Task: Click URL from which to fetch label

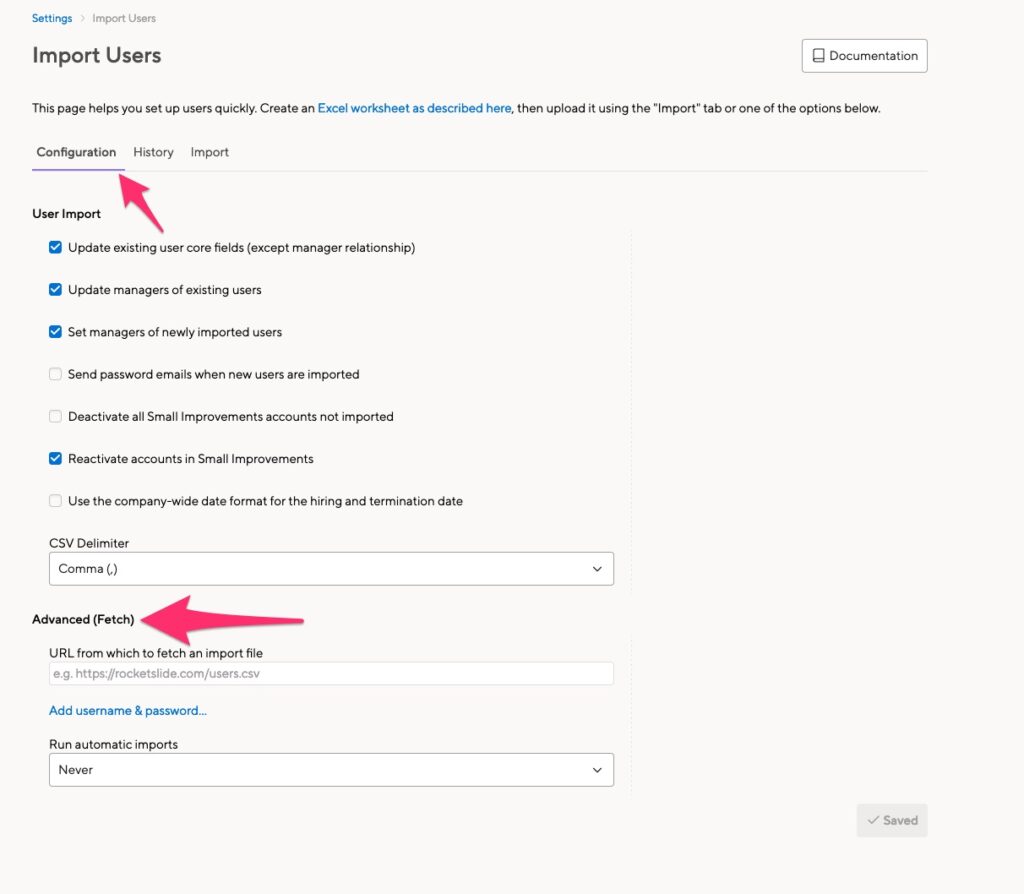Action: (x=156, y=653)
